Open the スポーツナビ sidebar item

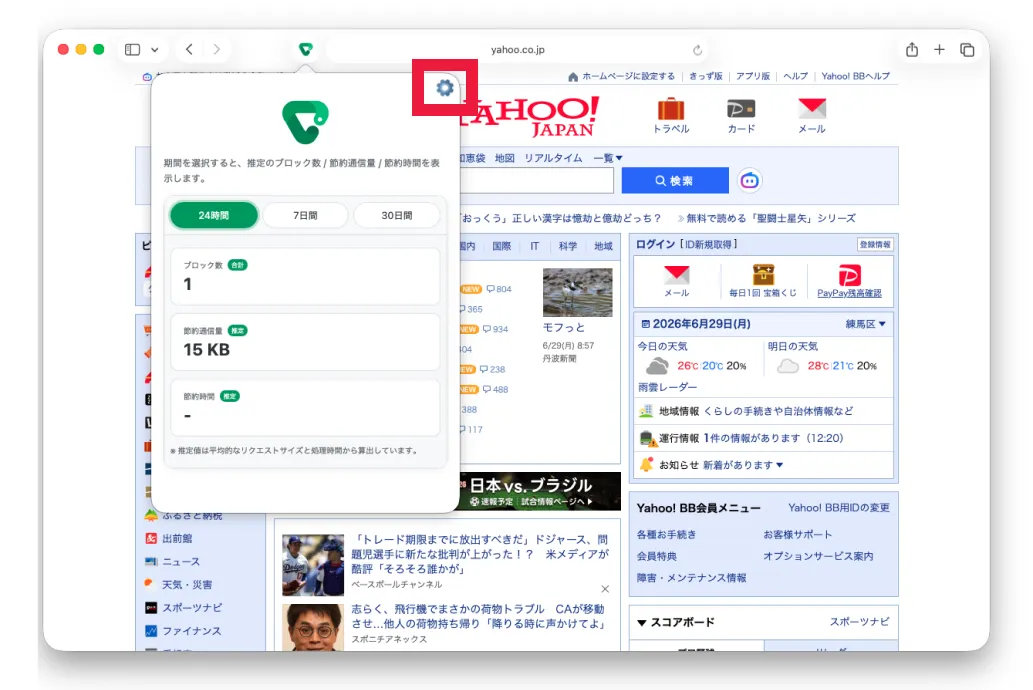click(192, 608)
